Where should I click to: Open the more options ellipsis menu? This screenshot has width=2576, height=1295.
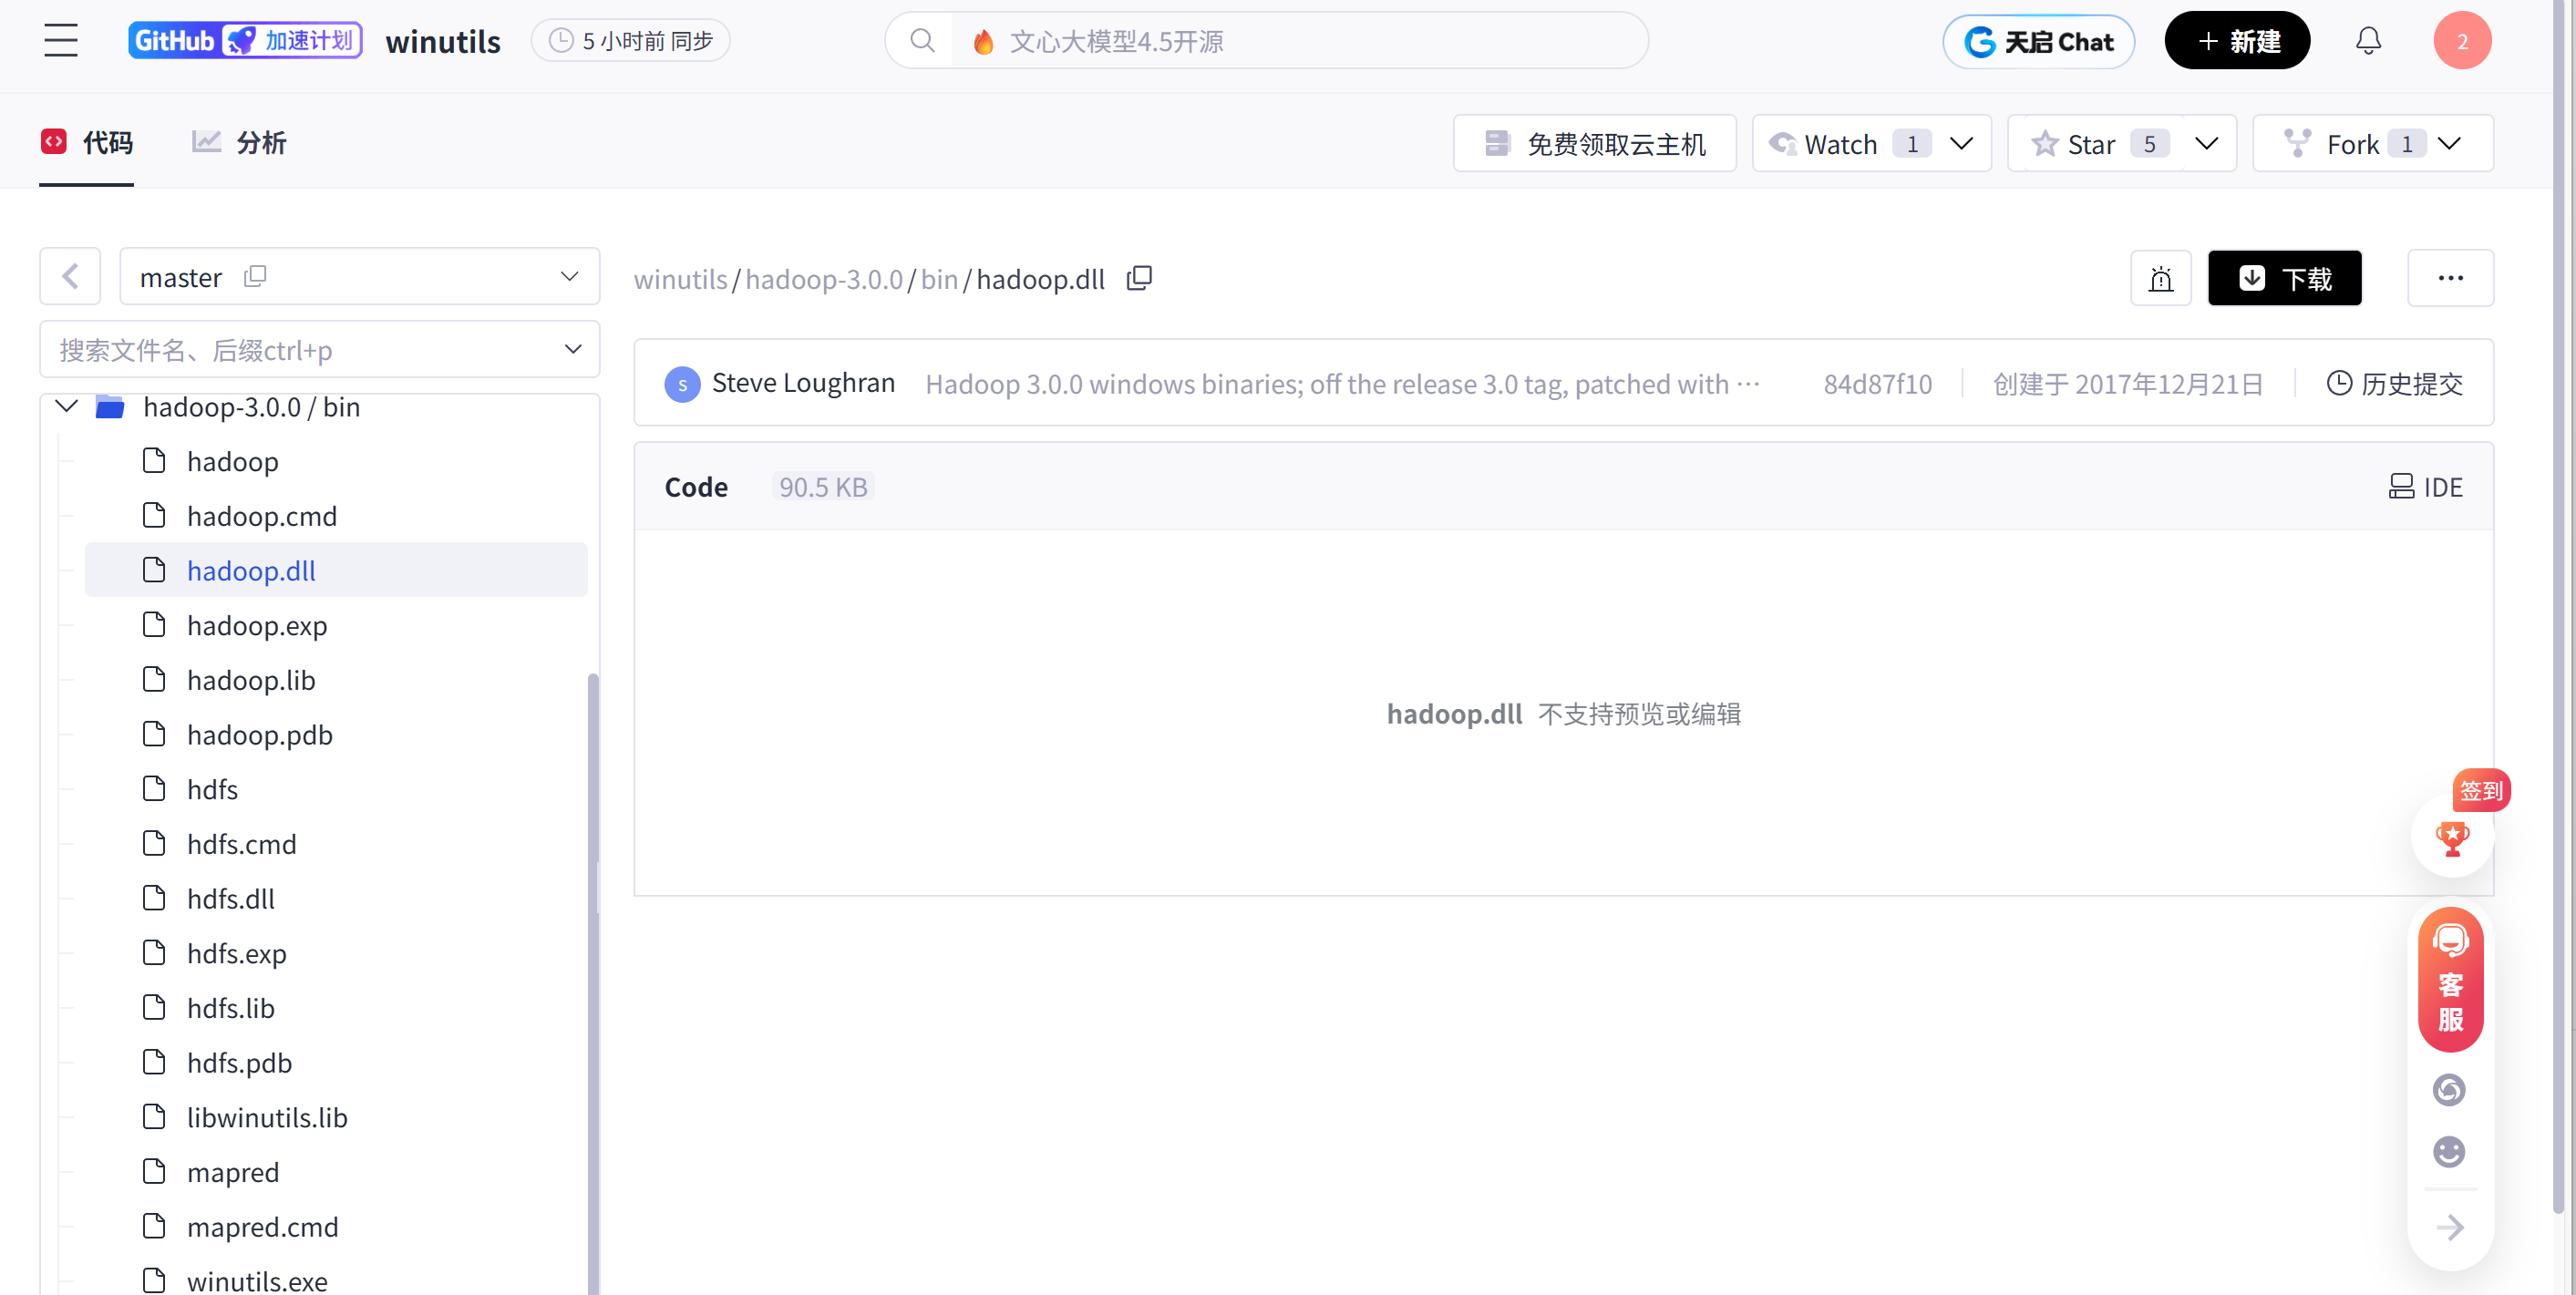click(x=2450, y=278)
